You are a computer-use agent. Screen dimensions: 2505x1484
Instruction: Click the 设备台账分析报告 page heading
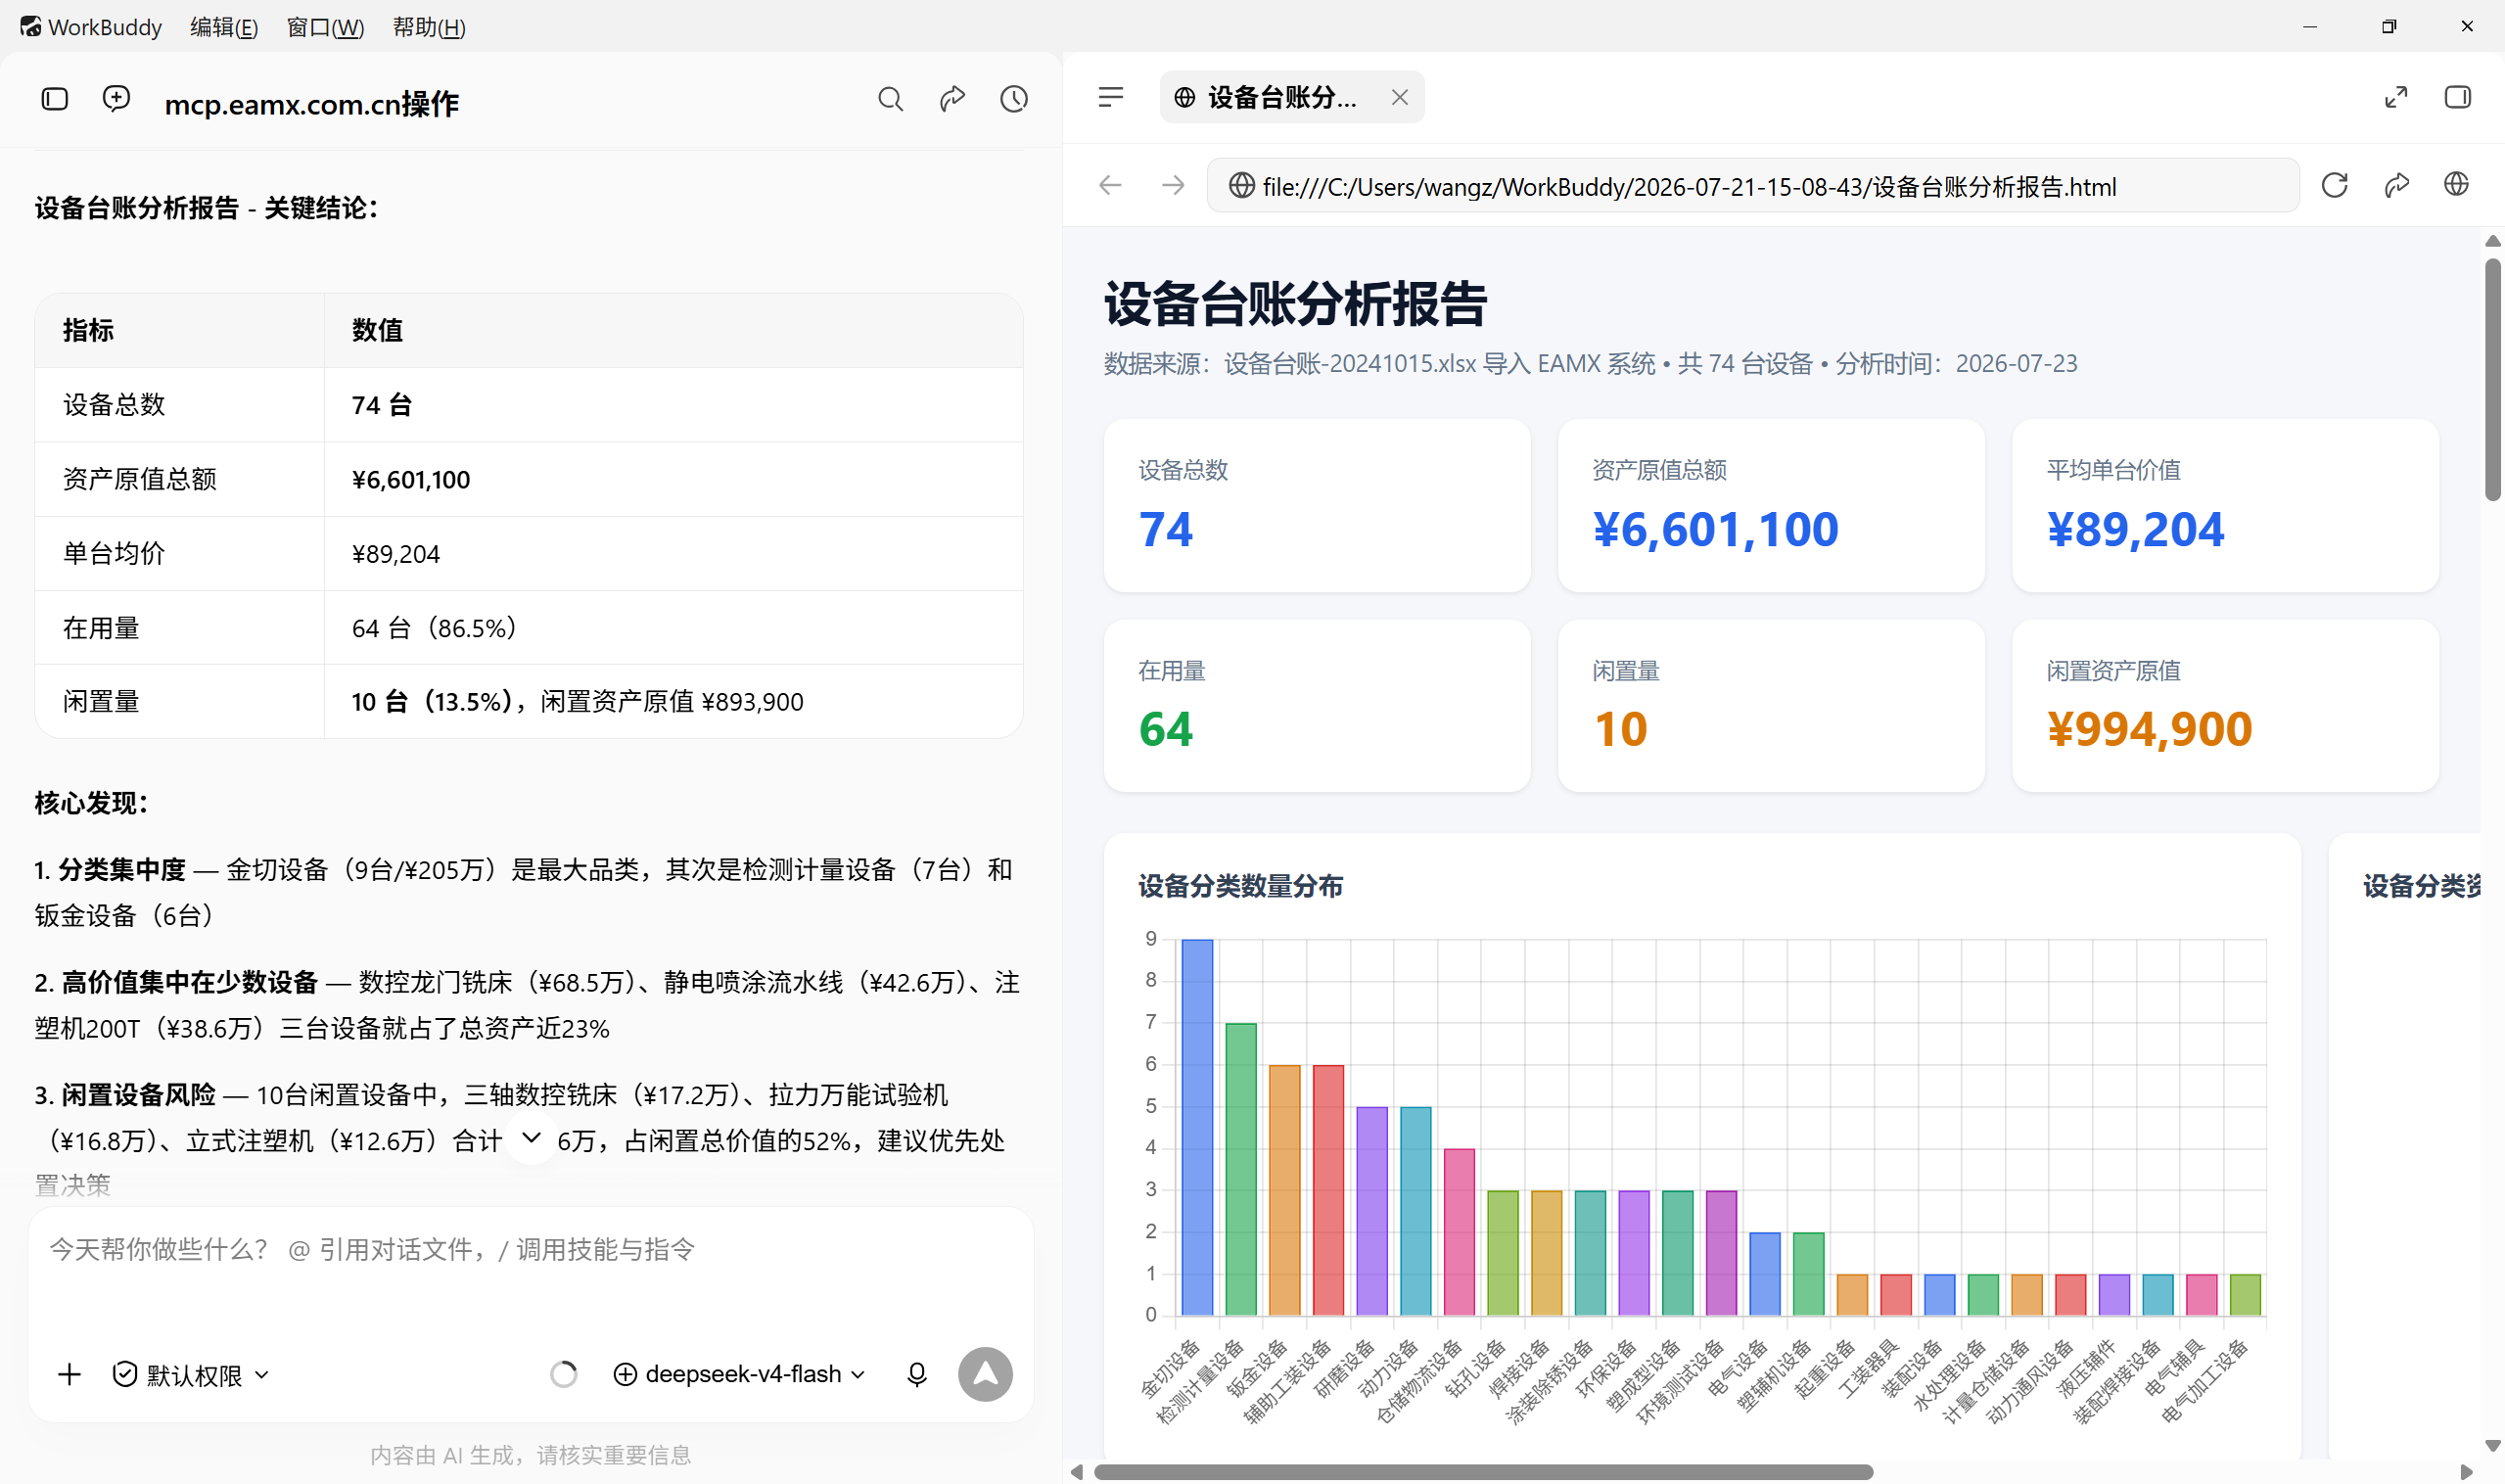point(1295,303)
